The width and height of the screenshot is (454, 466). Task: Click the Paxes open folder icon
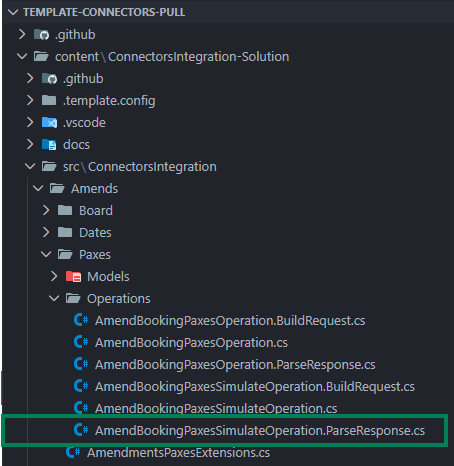point(65,254)
